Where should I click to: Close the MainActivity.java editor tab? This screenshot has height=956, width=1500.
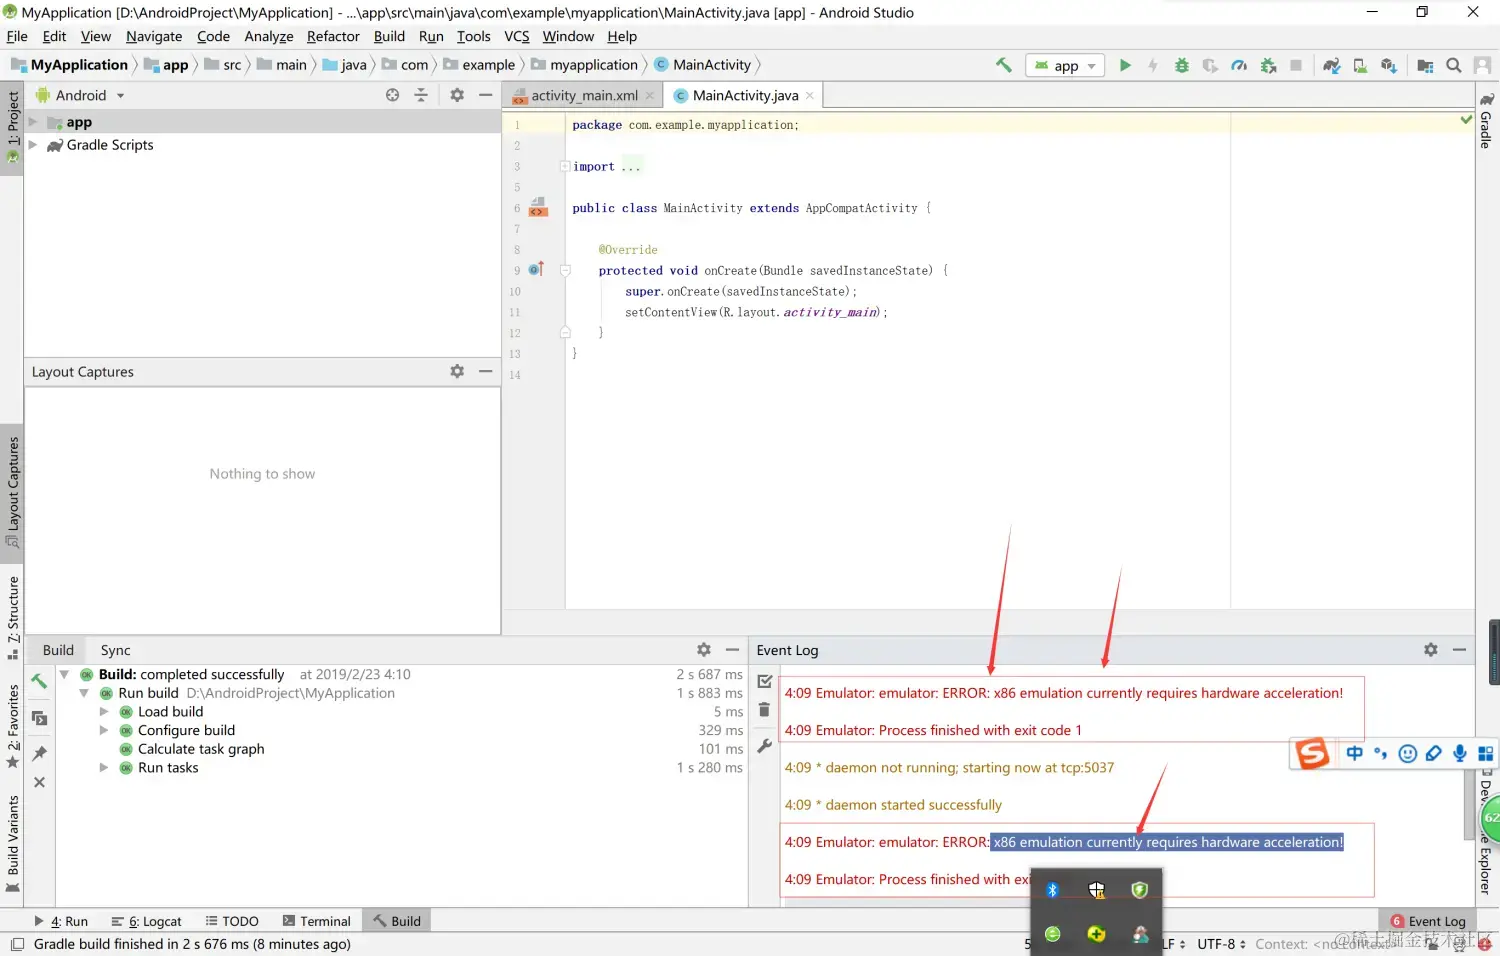coord(810,96)
